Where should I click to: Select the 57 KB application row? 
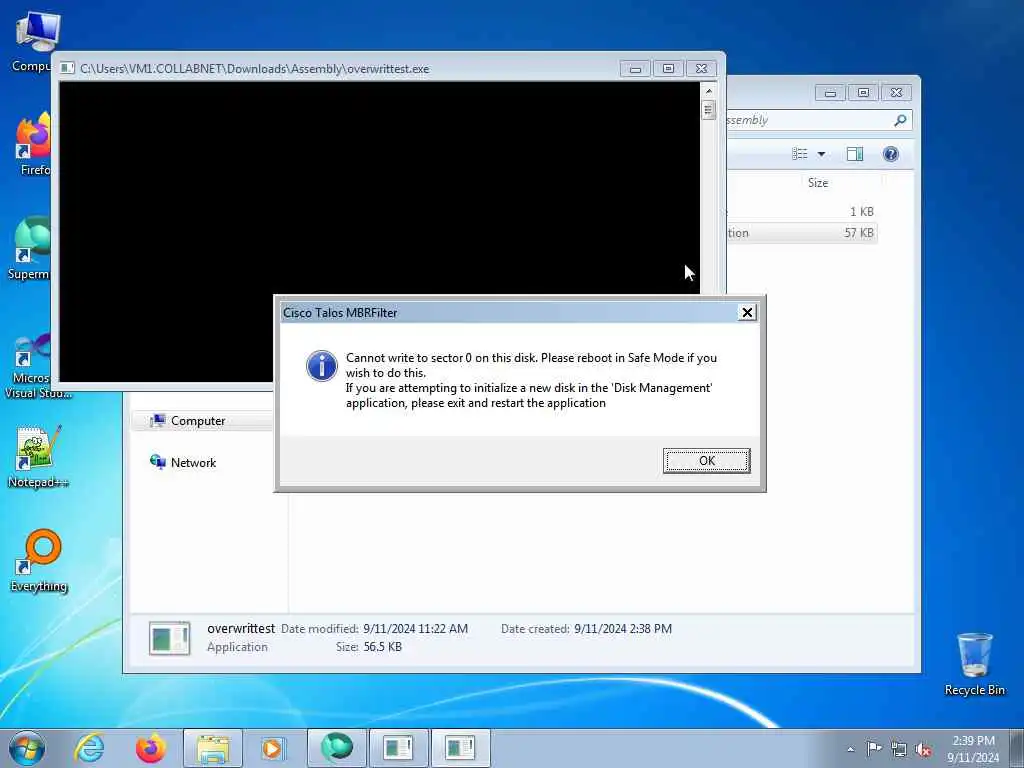[x=801, y=233]
